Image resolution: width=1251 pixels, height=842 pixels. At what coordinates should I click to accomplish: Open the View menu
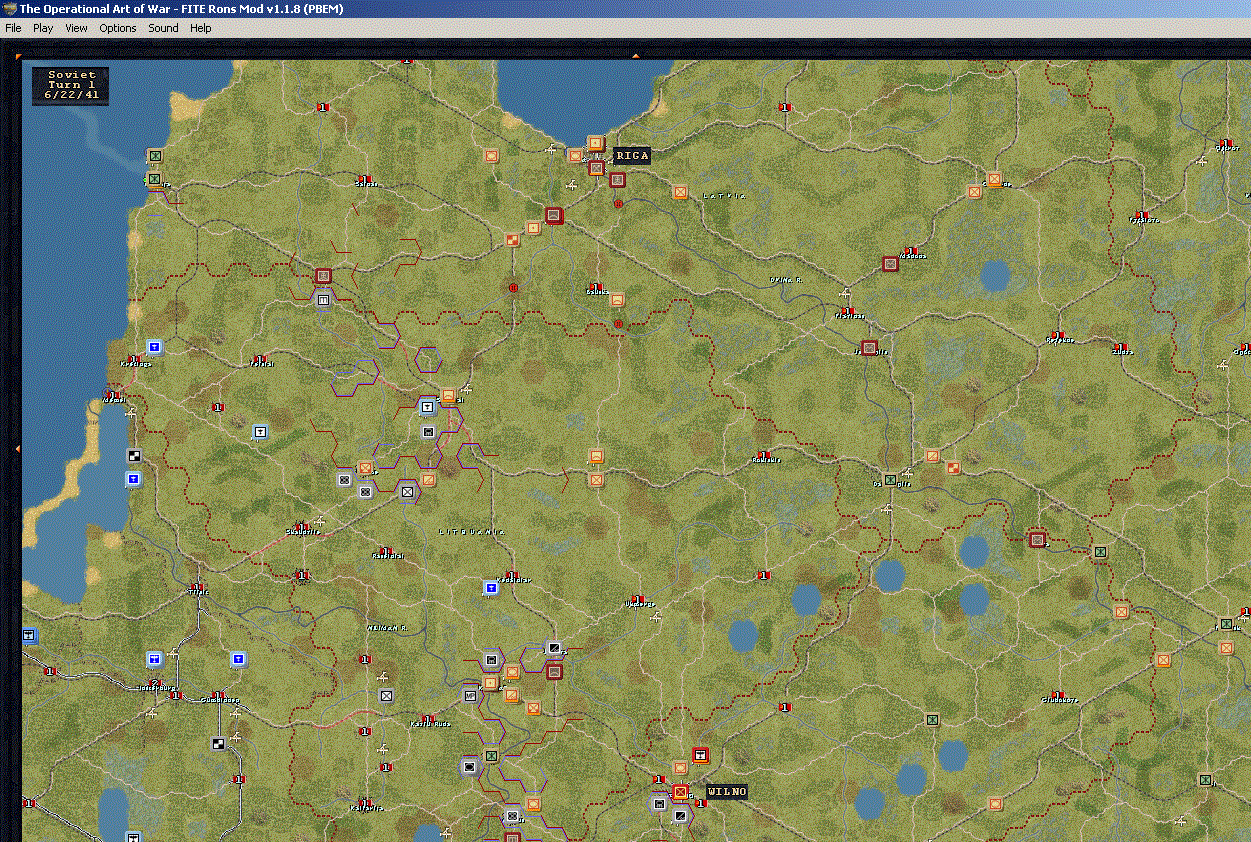click(x=77, y=28)
